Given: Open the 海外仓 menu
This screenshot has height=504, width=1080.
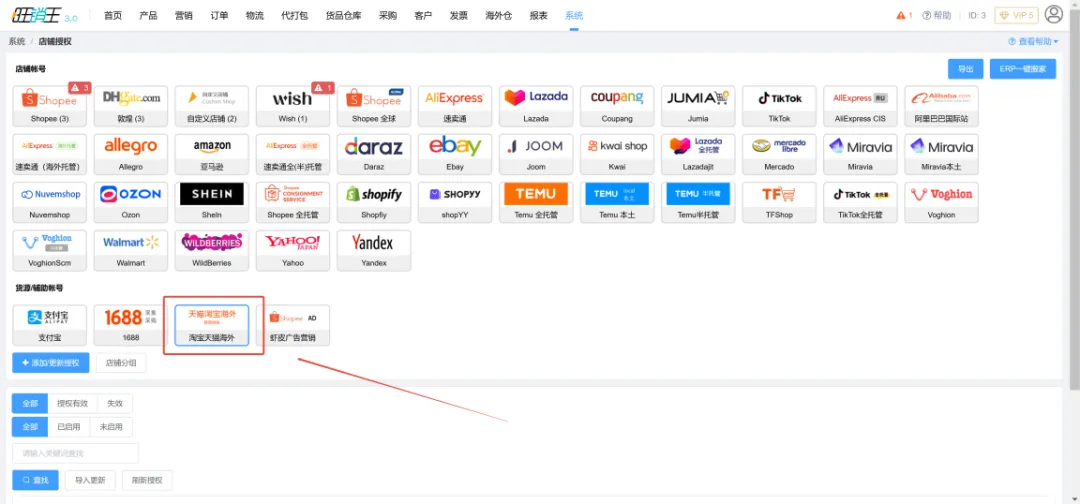Looking at the screenshot, I should [x=499, y=15].
